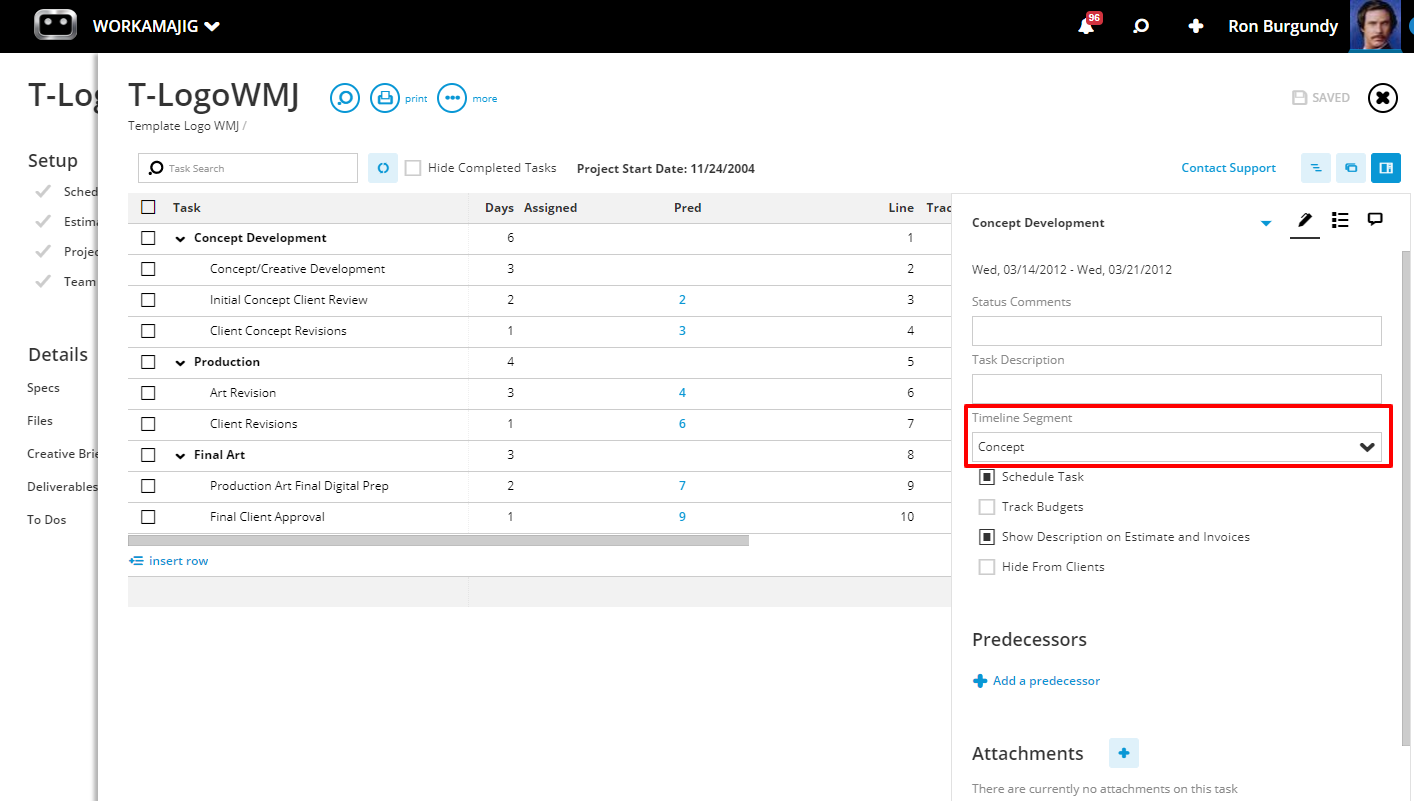Open the WORKAMAJIG main menu dropdown
This screenshot has height=801, width=1414.
click(156, 26)
